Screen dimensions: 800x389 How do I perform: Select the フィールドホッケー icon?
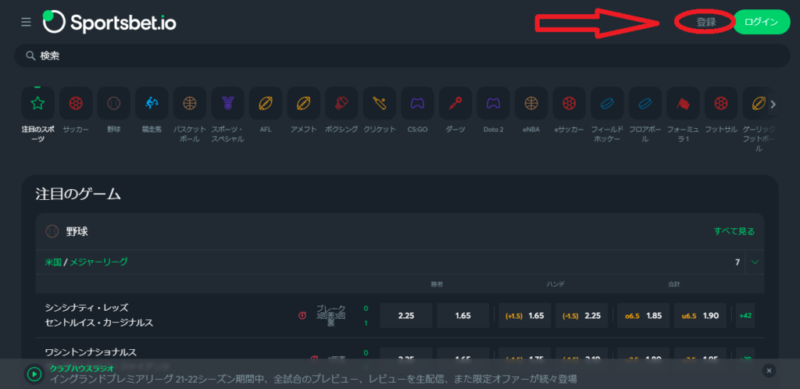coord(607,103)
